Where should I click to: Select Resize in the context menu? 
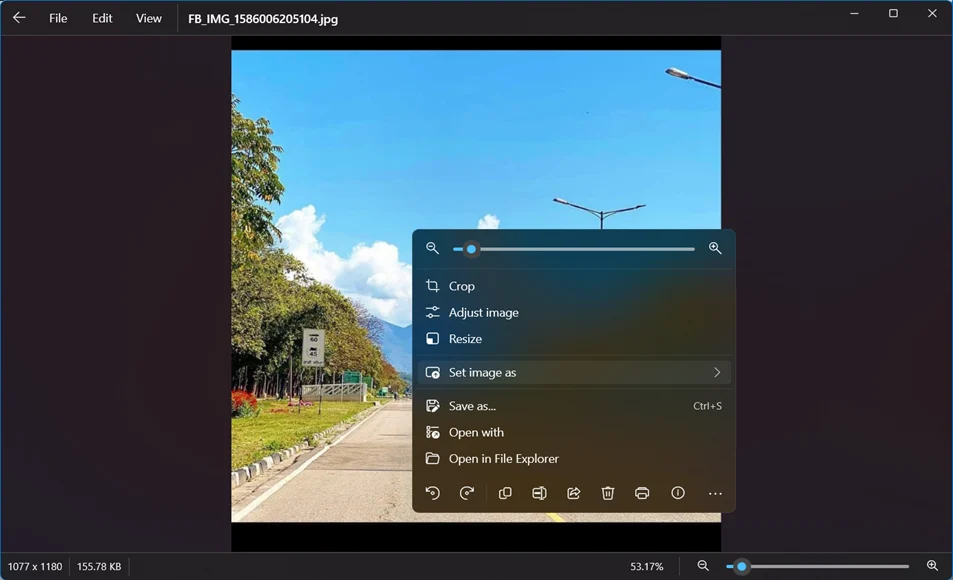[x=574, y=339]
